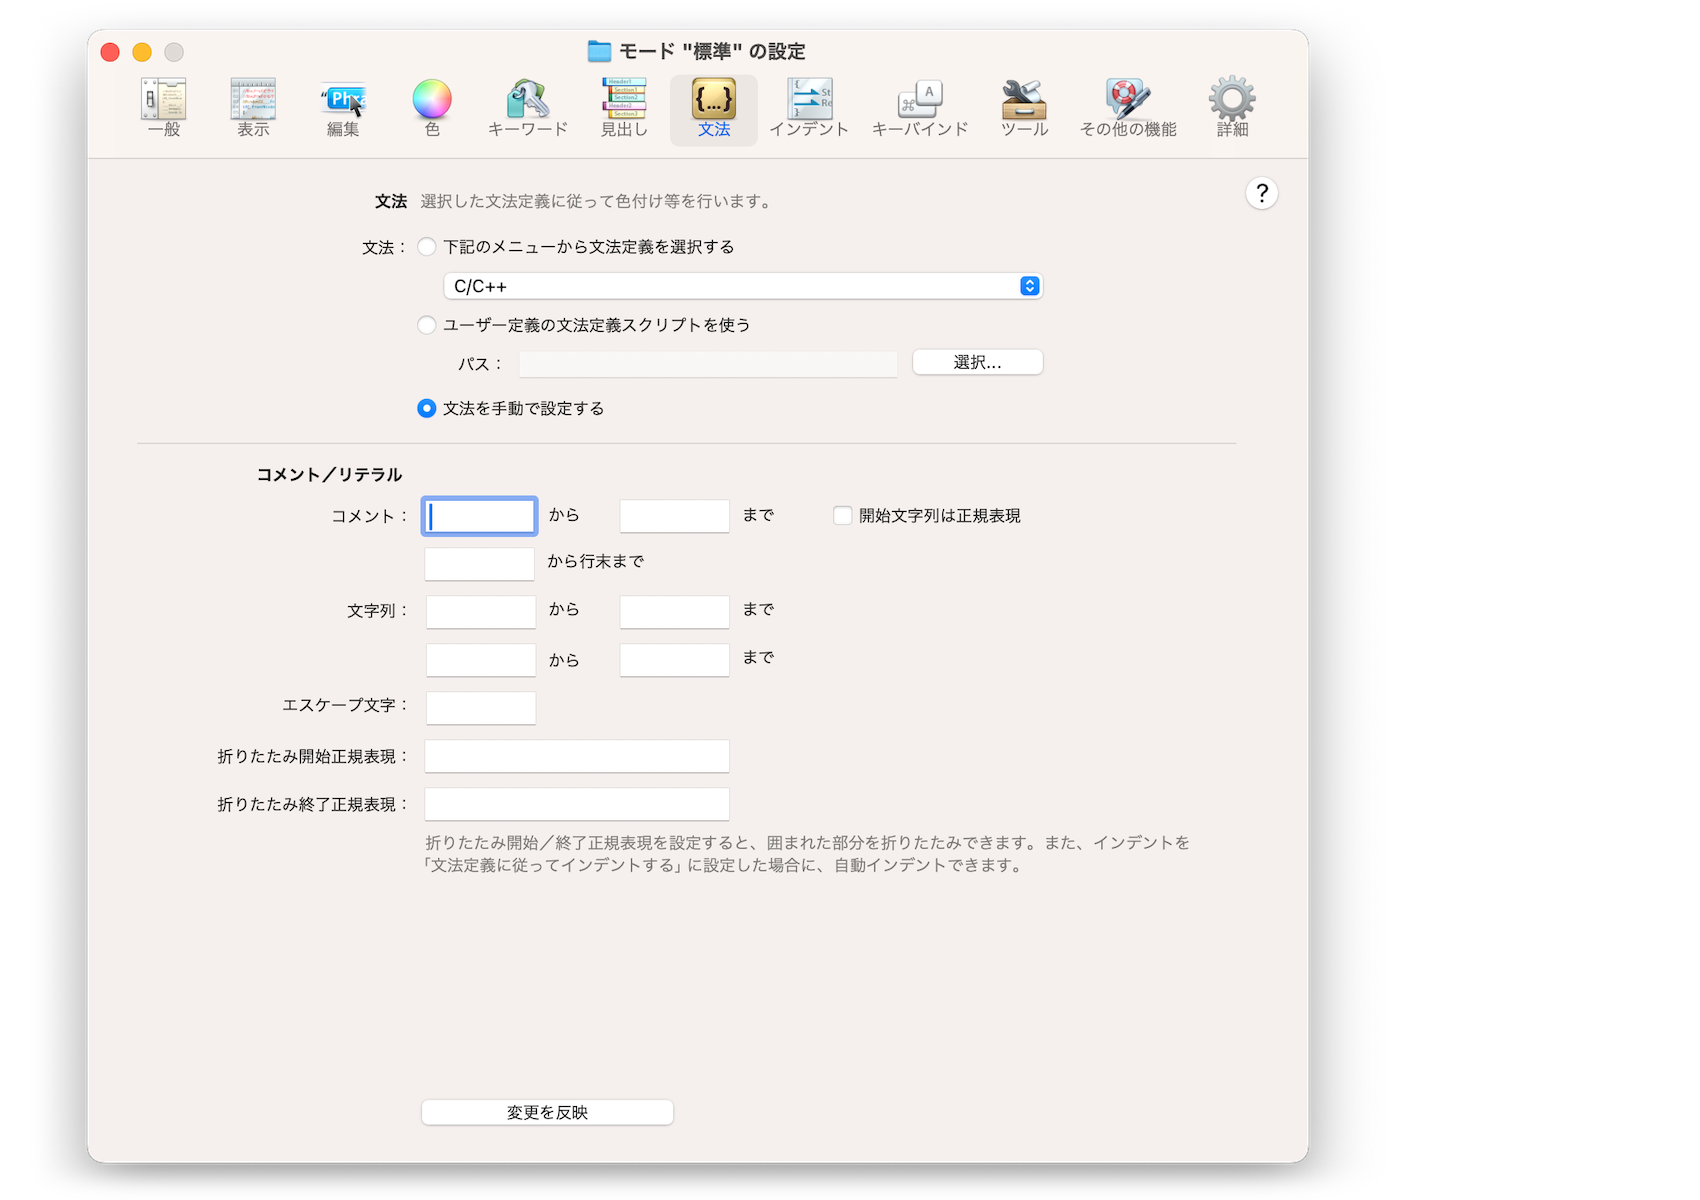Viewport: 1700px width, 1200px height.
Task: Open the キーワード (Keyword) settings pane
Action: tap(527, 108)
